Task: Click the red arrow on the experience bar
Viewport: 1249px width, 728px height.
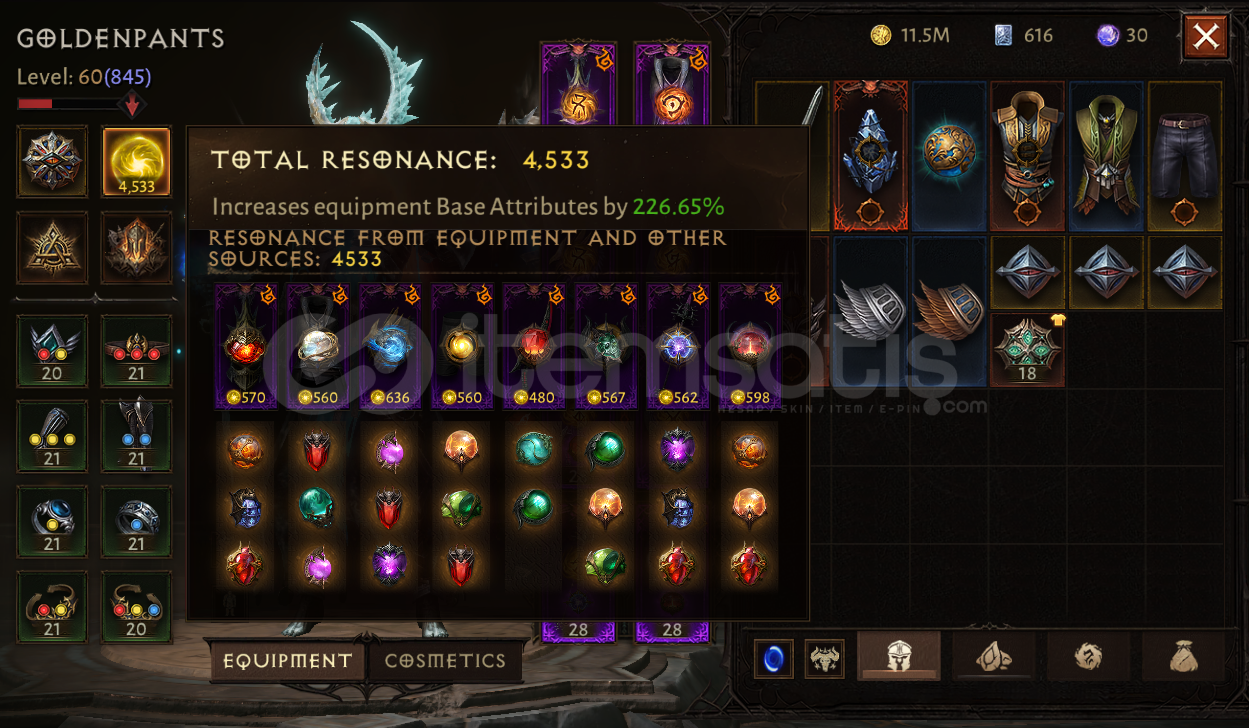Action: 132,104
